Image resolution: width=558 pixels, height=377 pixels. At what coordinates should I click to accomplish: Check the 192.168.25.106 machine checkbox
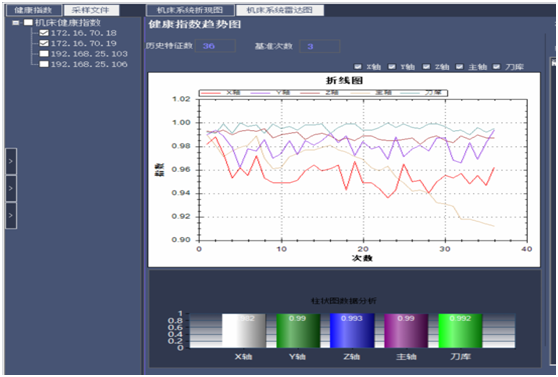(x=44, y=64)
